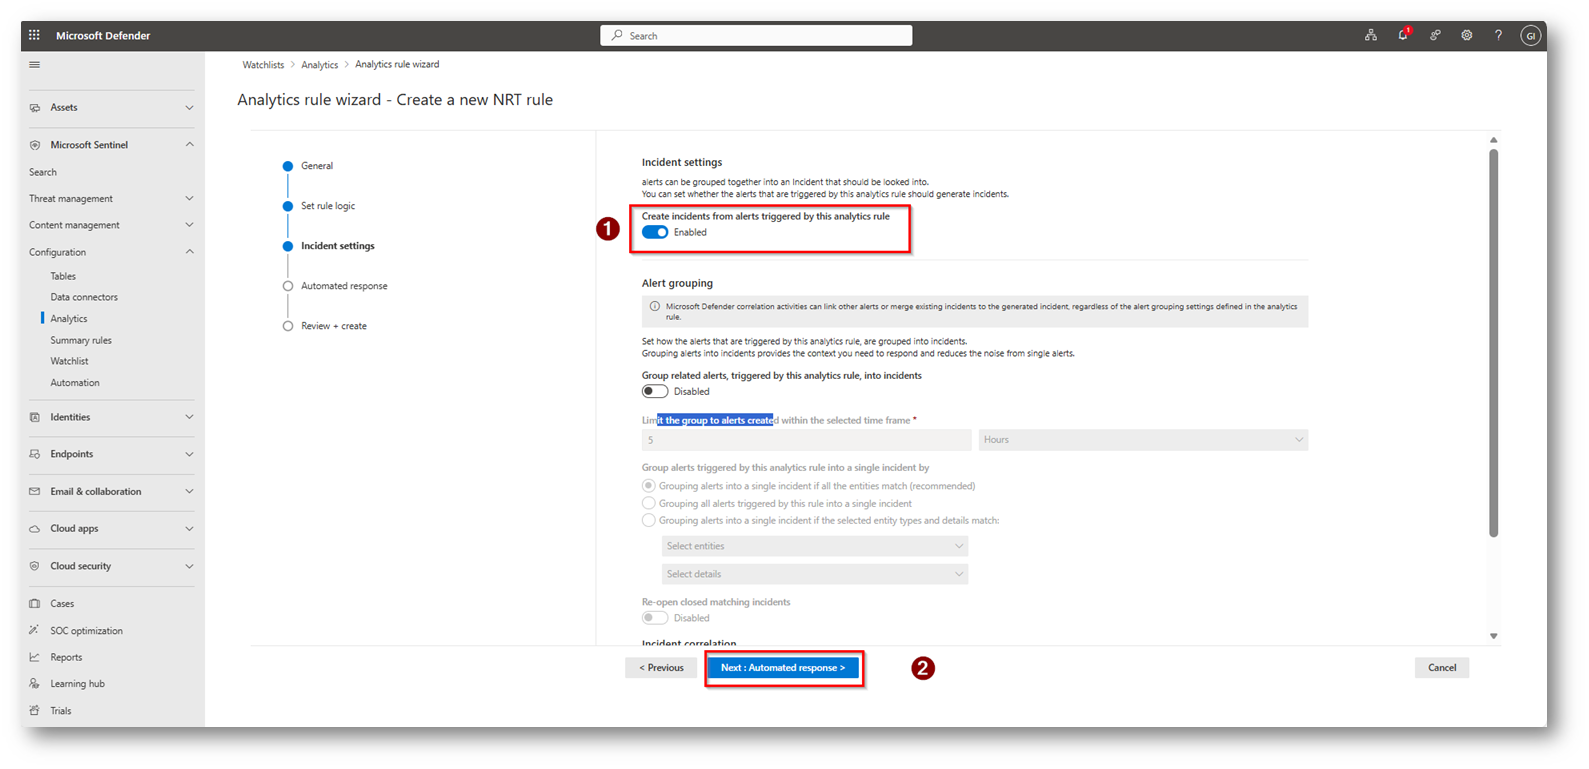The width and height of the screenshot is (1589, 769).
Task: Click the wizard scrollbar down arrow
Action: 1494,636
